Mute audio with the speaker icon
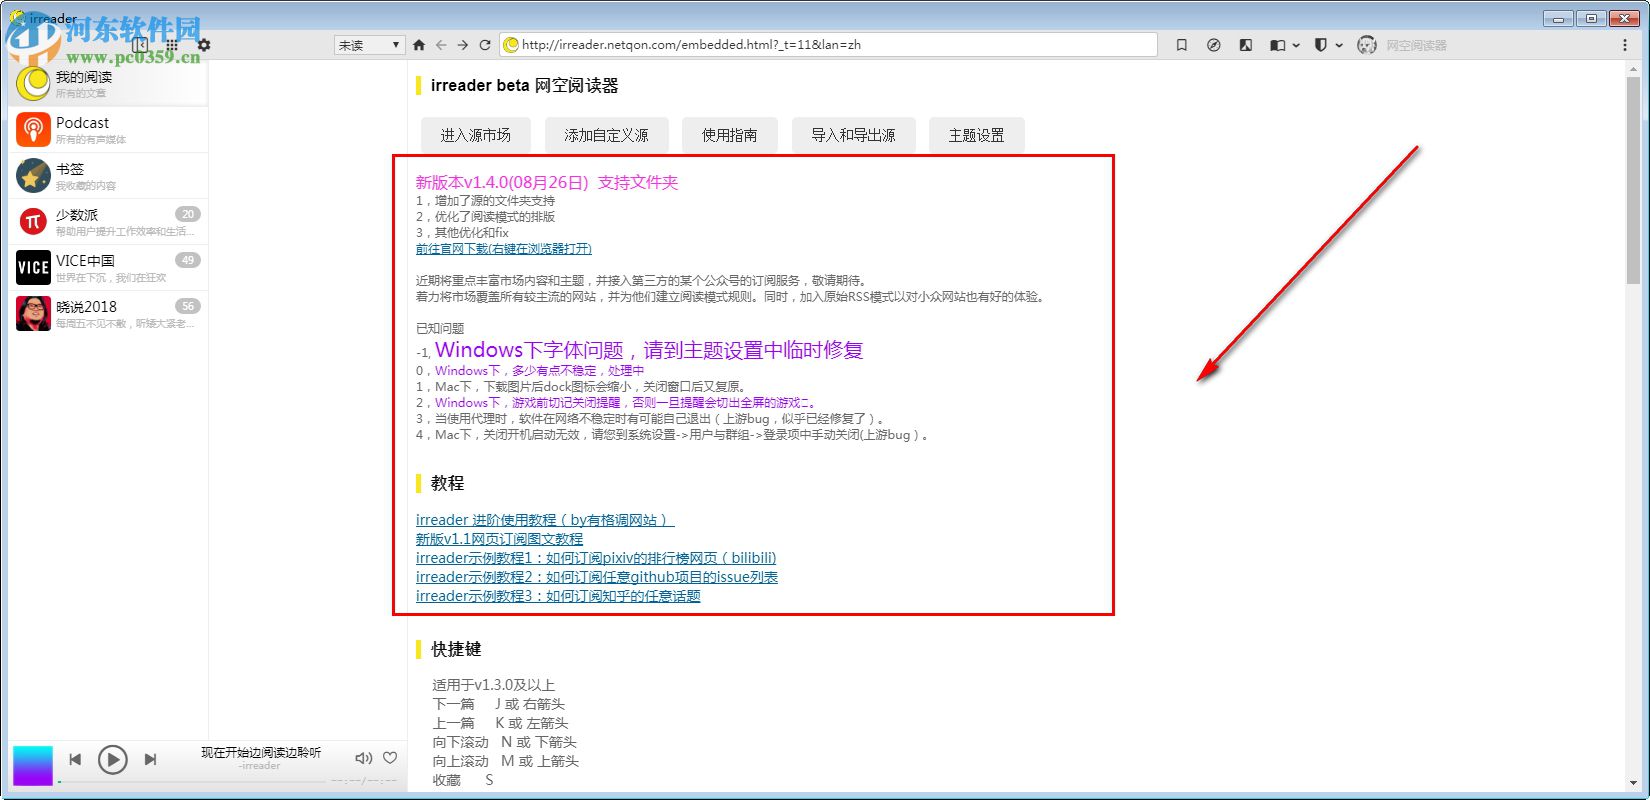Image resolution: width=1650 pixels, height=800 pixels. coord(364,758)
